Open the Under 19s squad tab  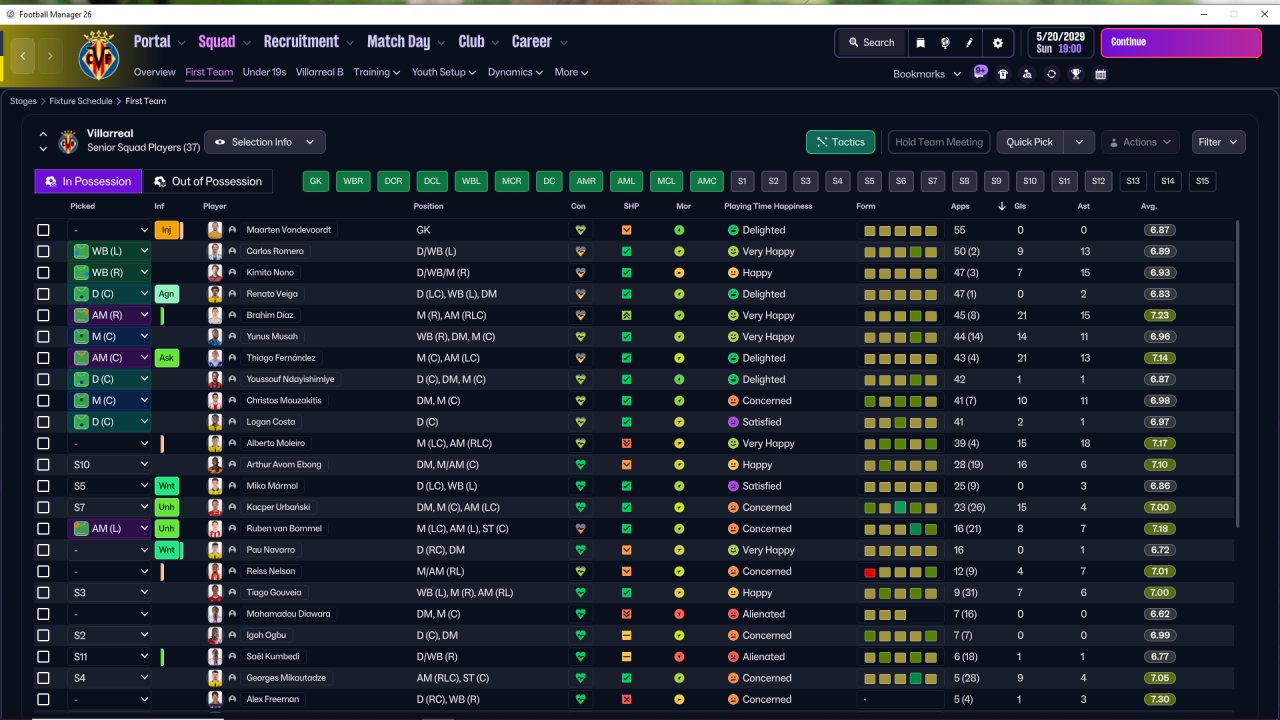click(264, 72)
